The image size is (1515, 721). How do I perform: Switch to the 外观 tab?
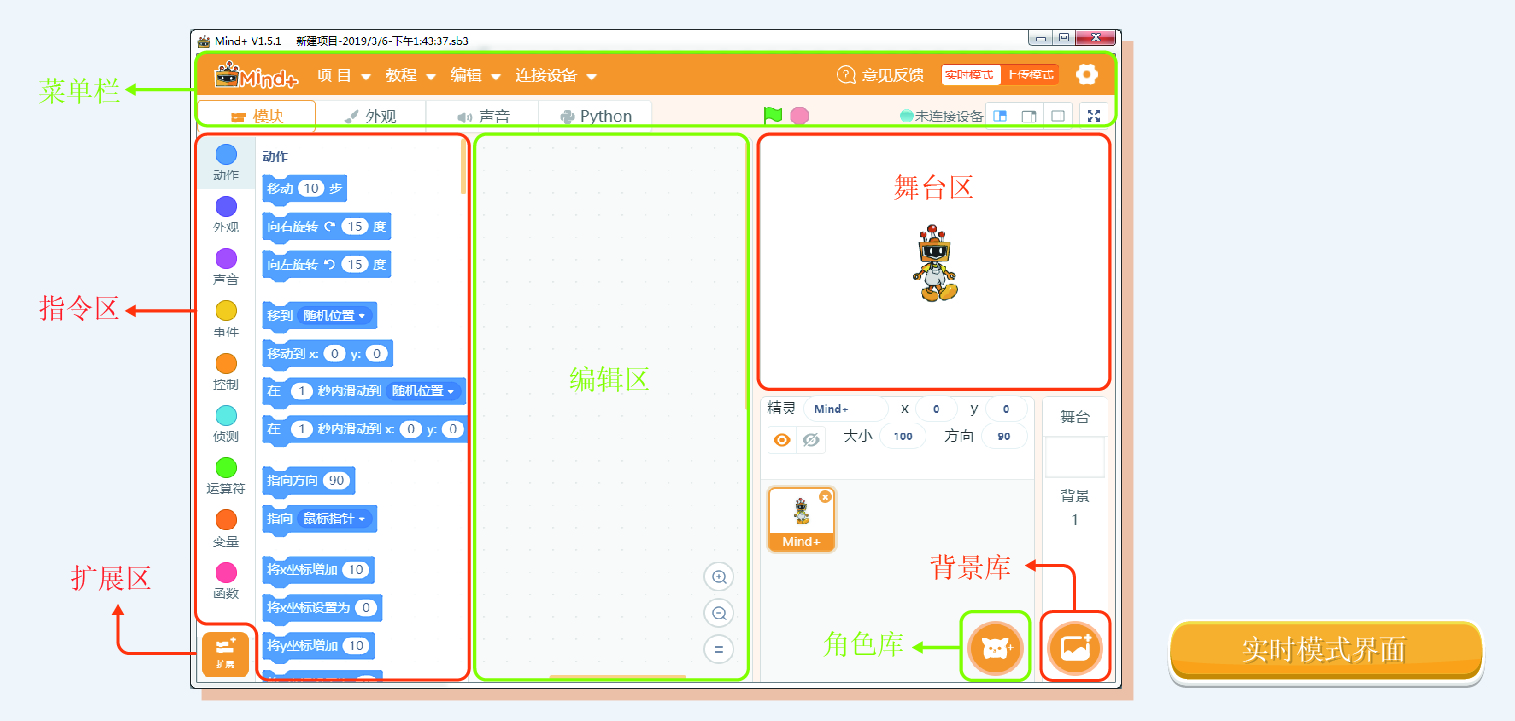(370, 116)
